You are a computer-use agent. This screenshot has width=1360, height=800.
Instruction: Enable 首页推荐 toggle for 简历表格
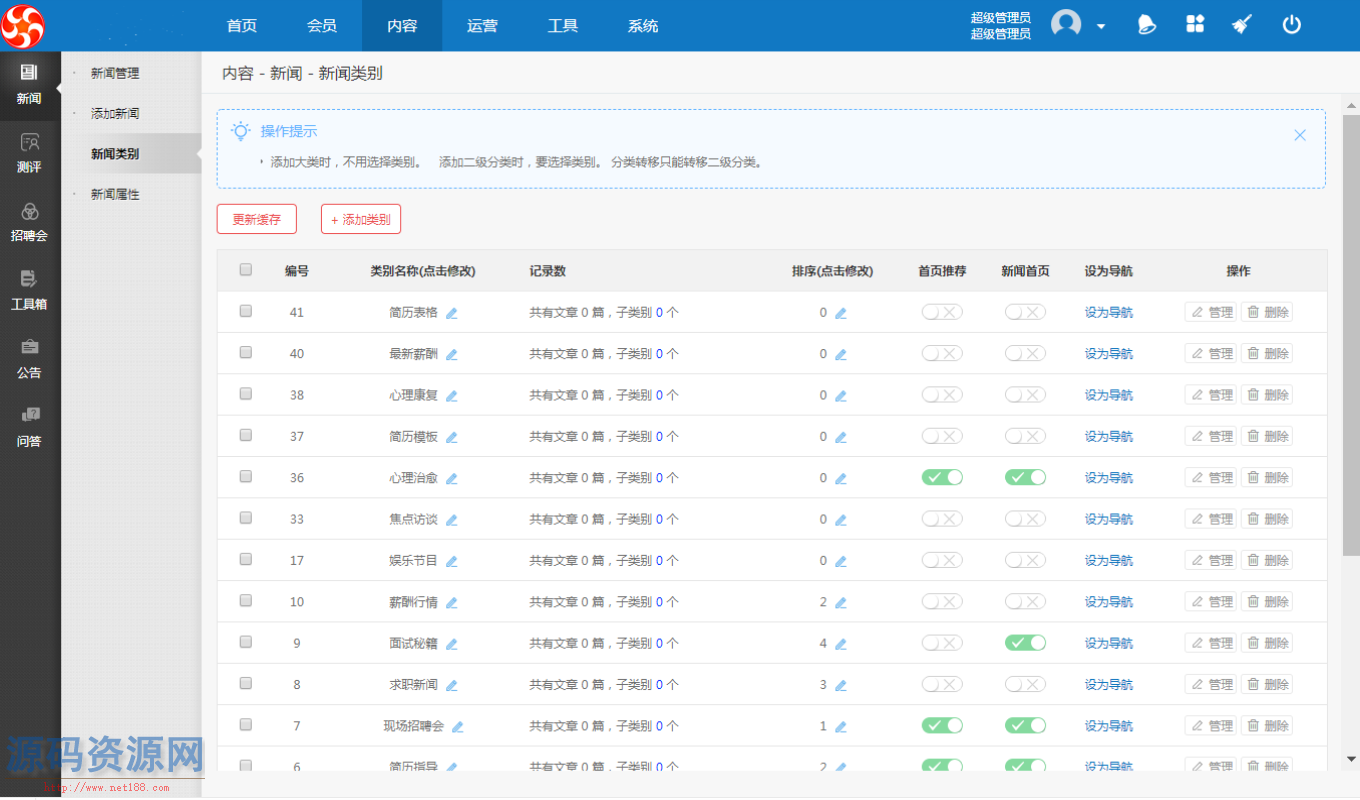coord(941,311)
